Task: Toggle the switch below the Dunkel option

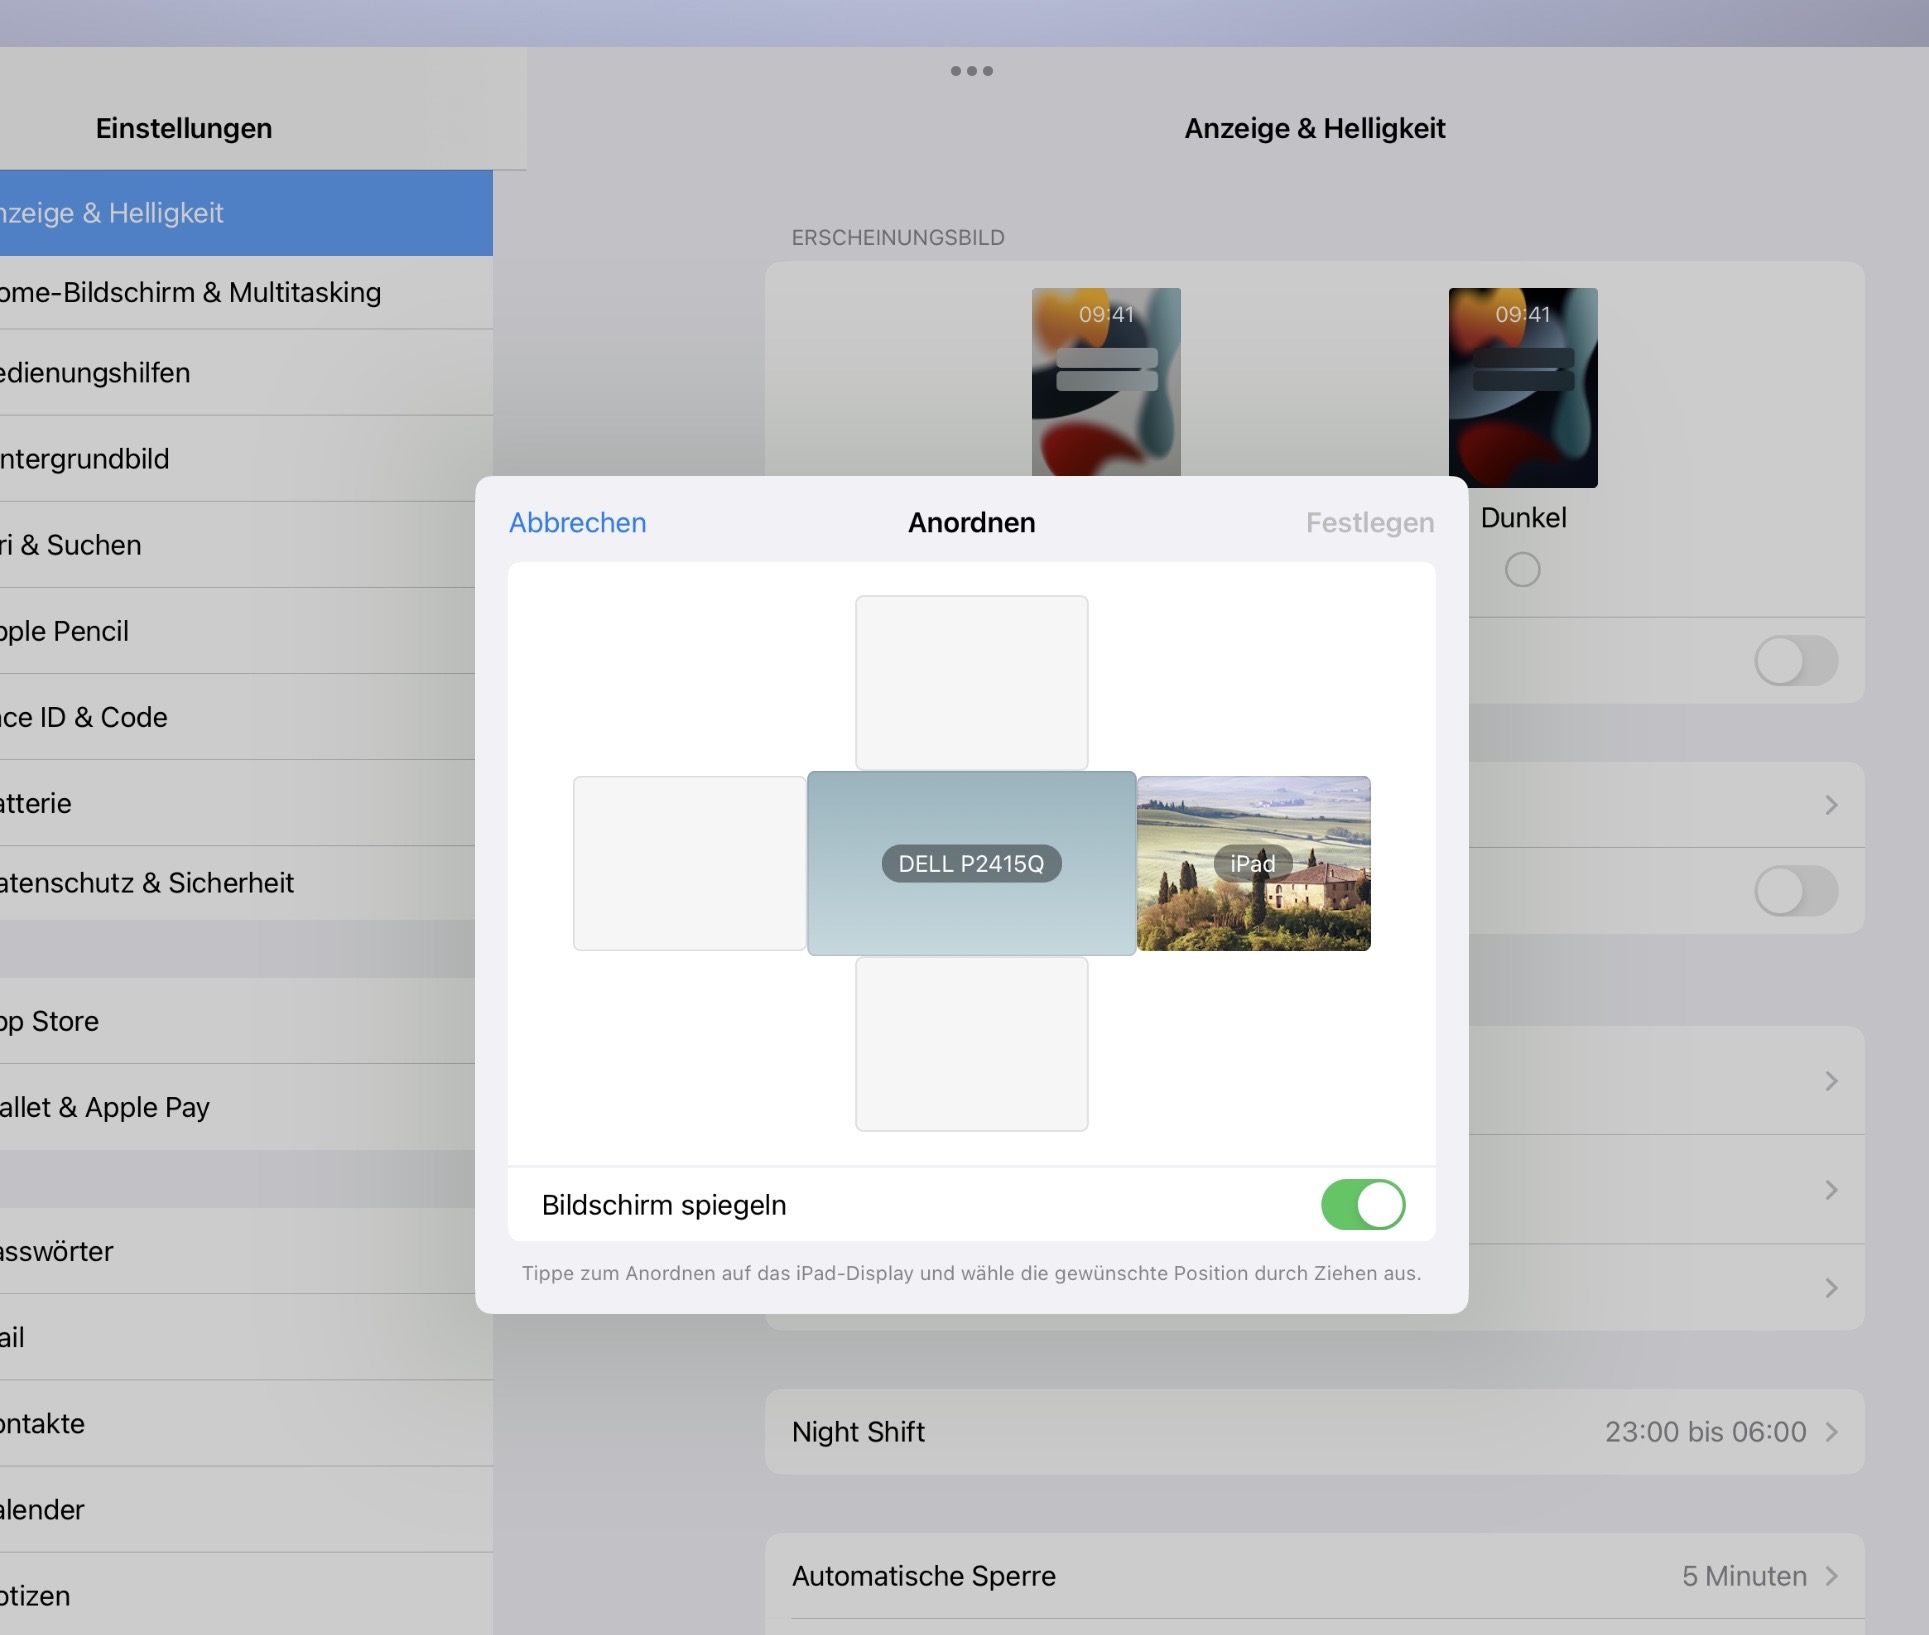Action: [1795, 661]
